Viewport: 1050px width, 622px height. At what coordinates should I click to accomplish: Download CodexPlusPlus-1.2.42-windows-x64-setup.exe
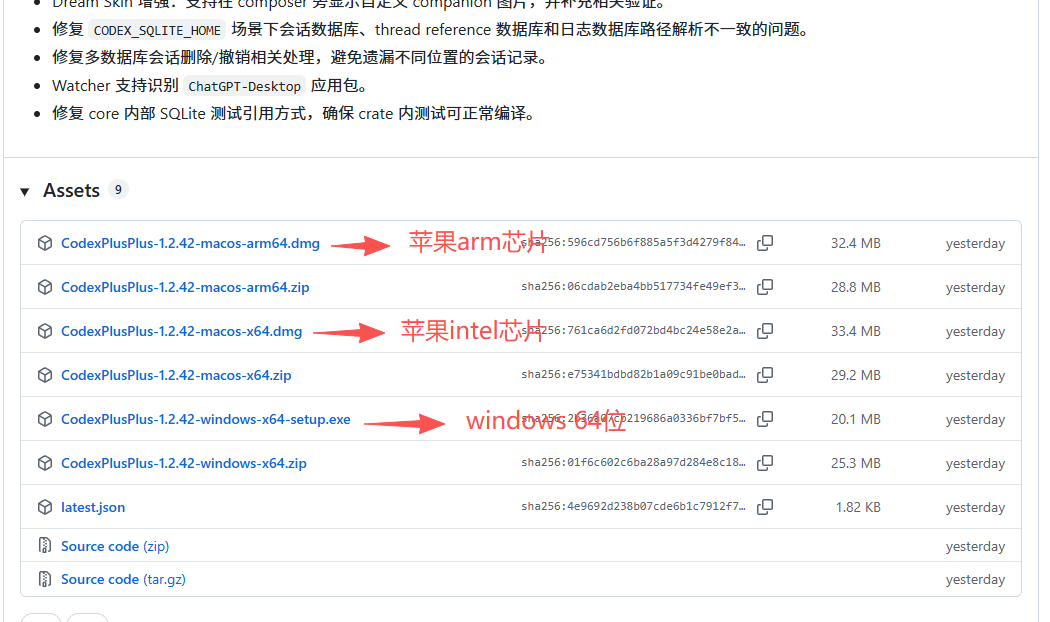coord(206,419)
